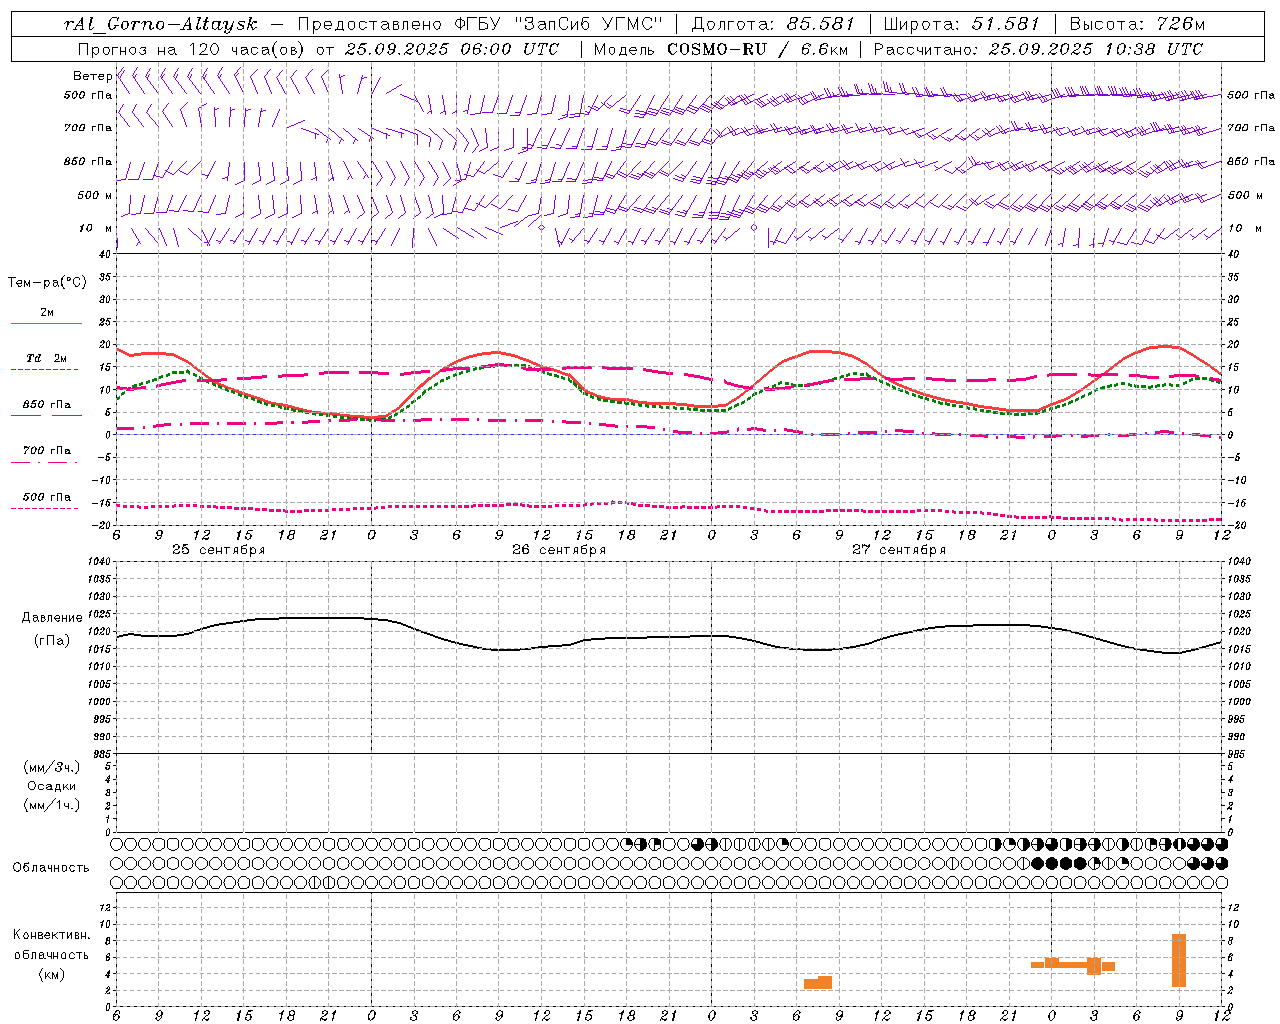The width and height of the screenshot is (1280, 1024).
Task: Select the 850 гПа entry in temperature legend
Action: 47,405
